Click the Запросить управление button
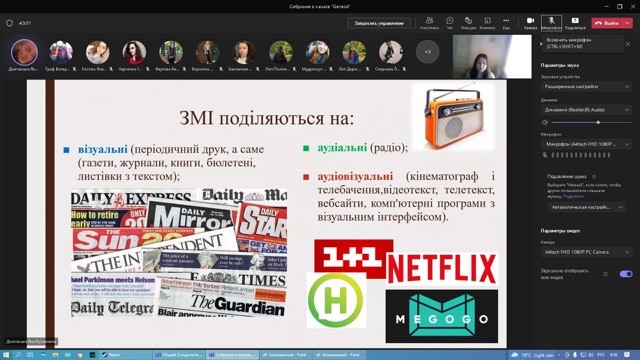This screenshot has height=360, width=640. [379, 23]
